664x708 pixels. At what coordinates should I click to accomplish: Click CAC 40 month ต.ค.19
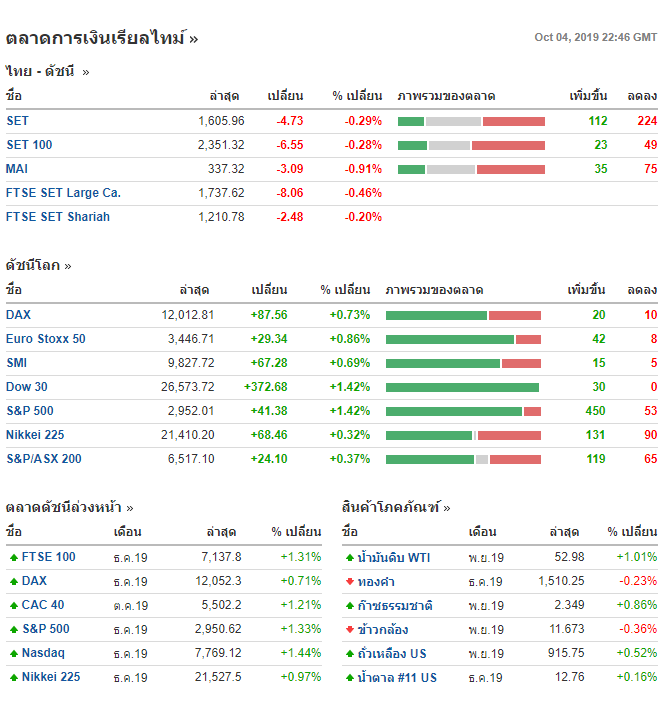click(131, 605)
